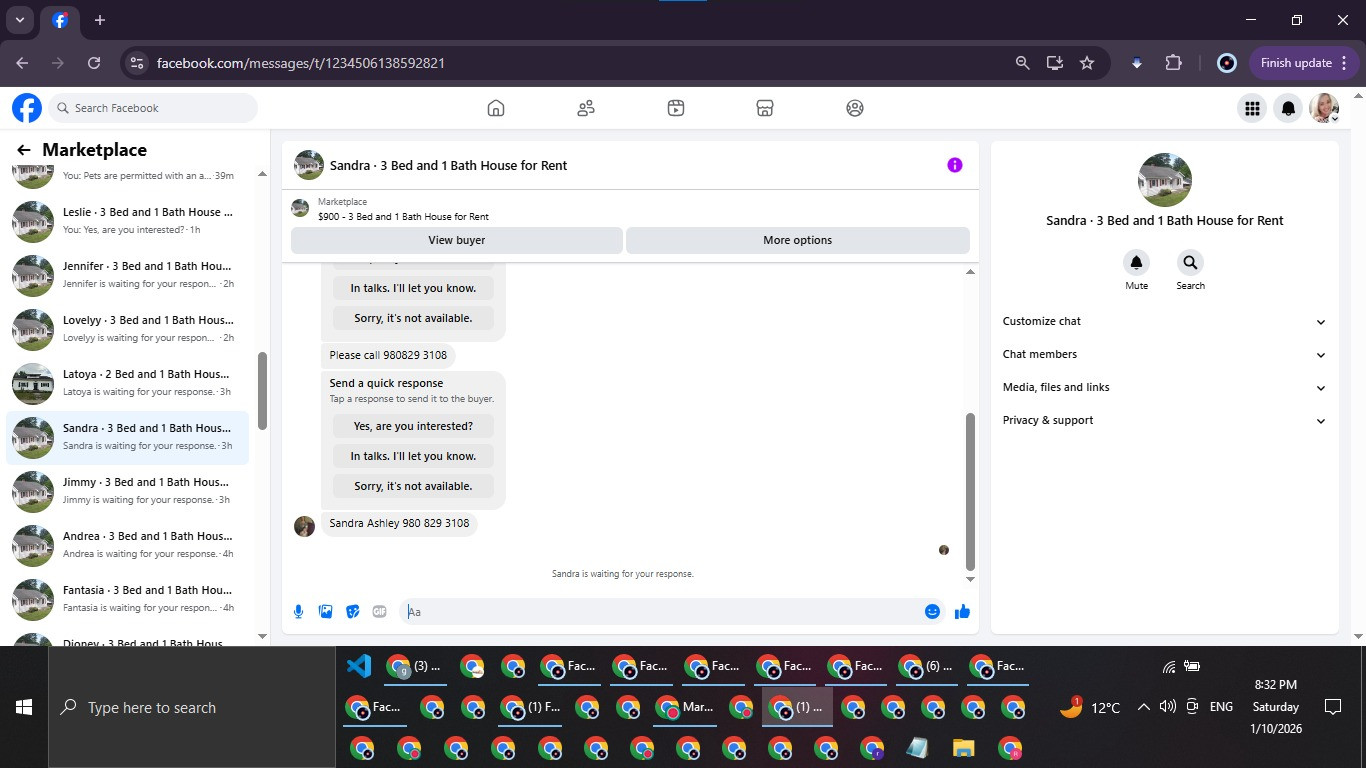This screenshot has width=1366, height=768.
Task: Click the browser zoom magnifier icon
Action: point(1022,63)
